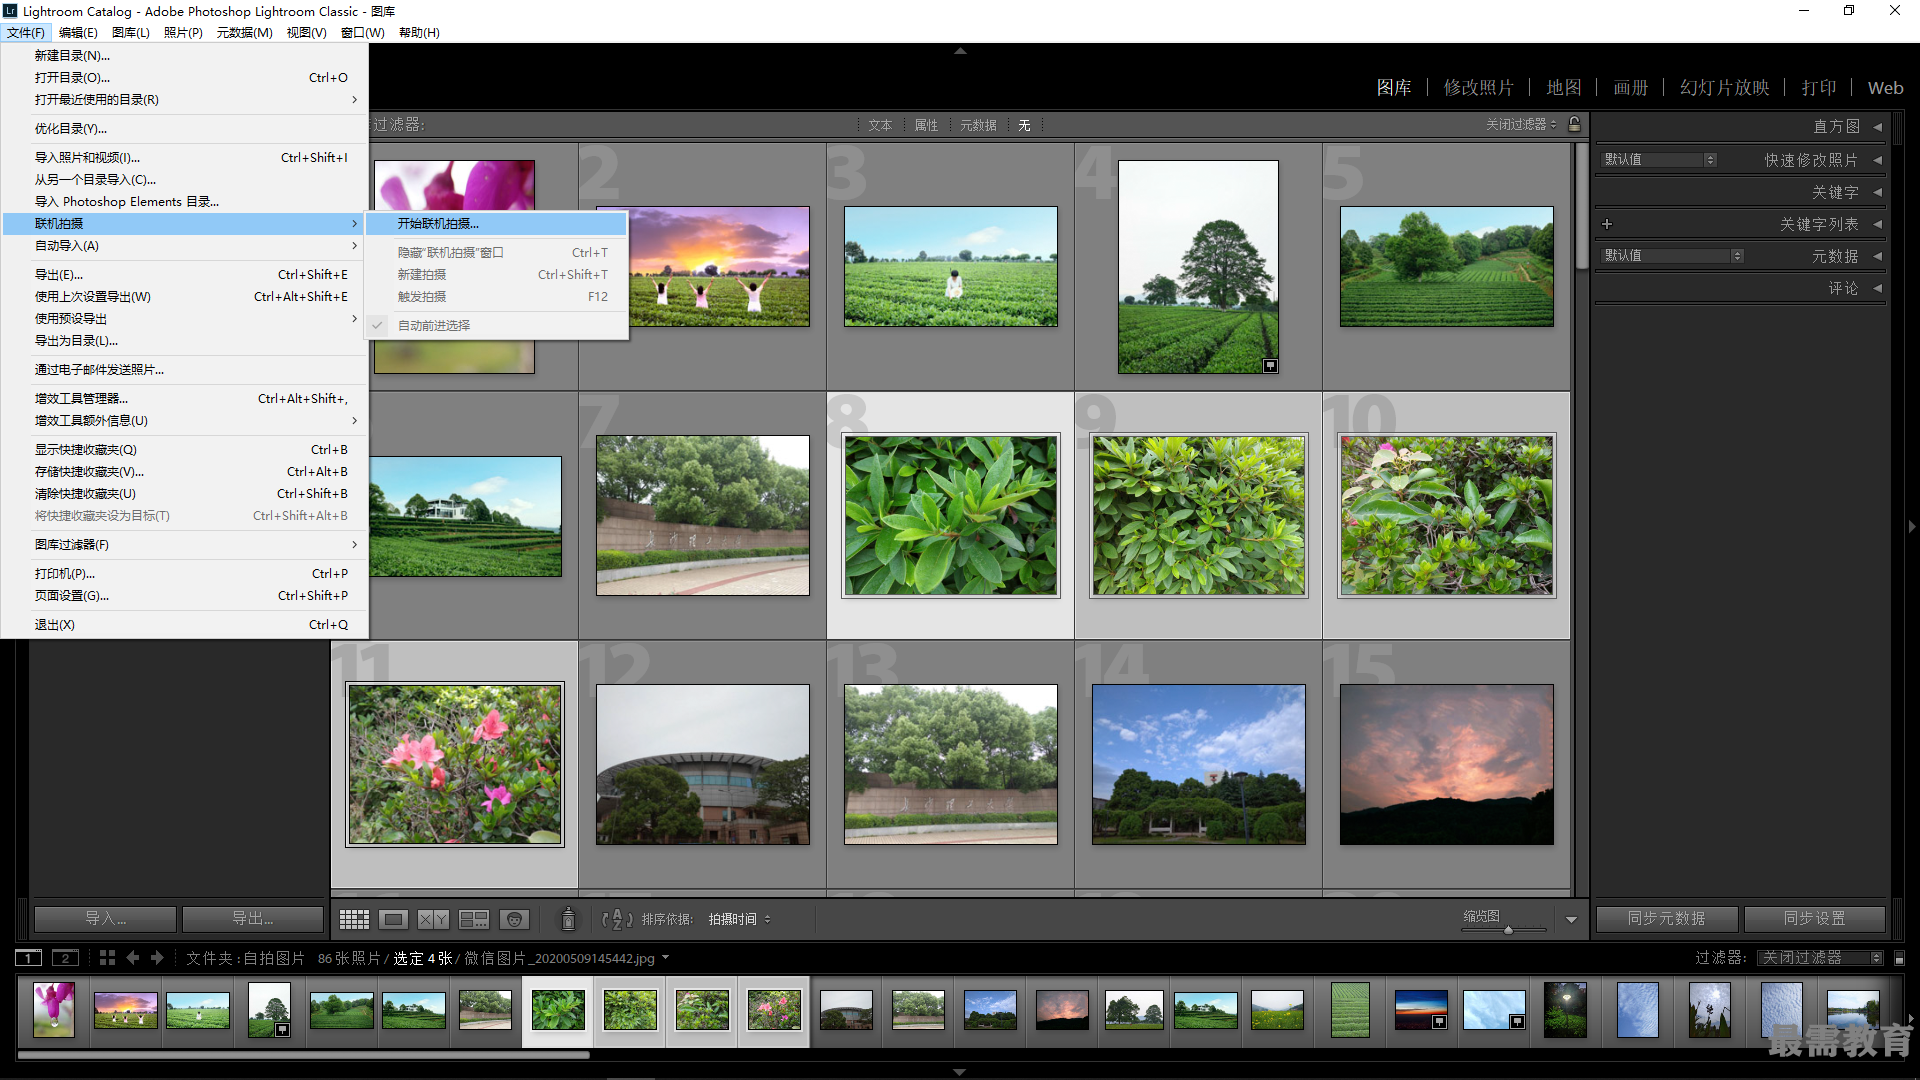Select pink azalea flower photo thumbnail
The width and height of the screenshot is (1920, 1080).
tap(455, 765)
